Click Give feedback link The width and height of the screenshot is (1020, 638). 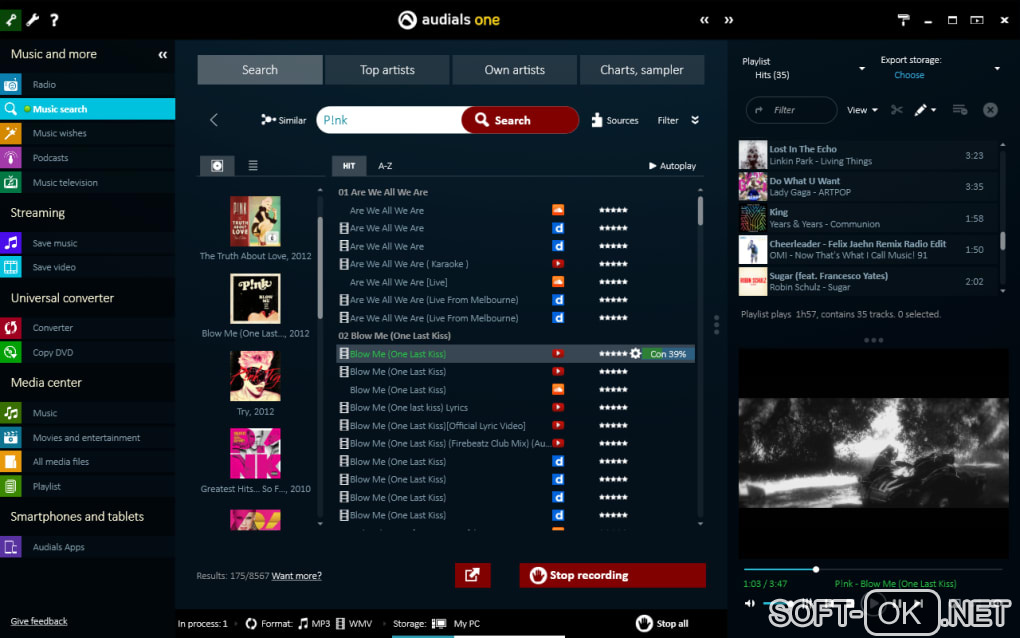coord(39,621)
